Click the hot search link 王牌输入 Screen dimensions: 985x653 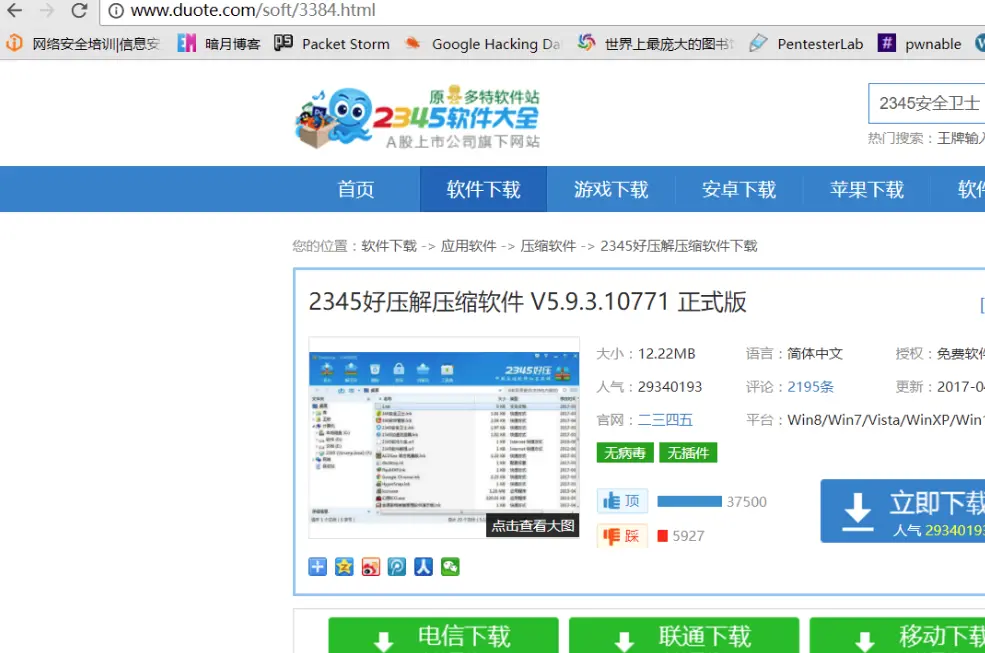[x=961, y=138]
